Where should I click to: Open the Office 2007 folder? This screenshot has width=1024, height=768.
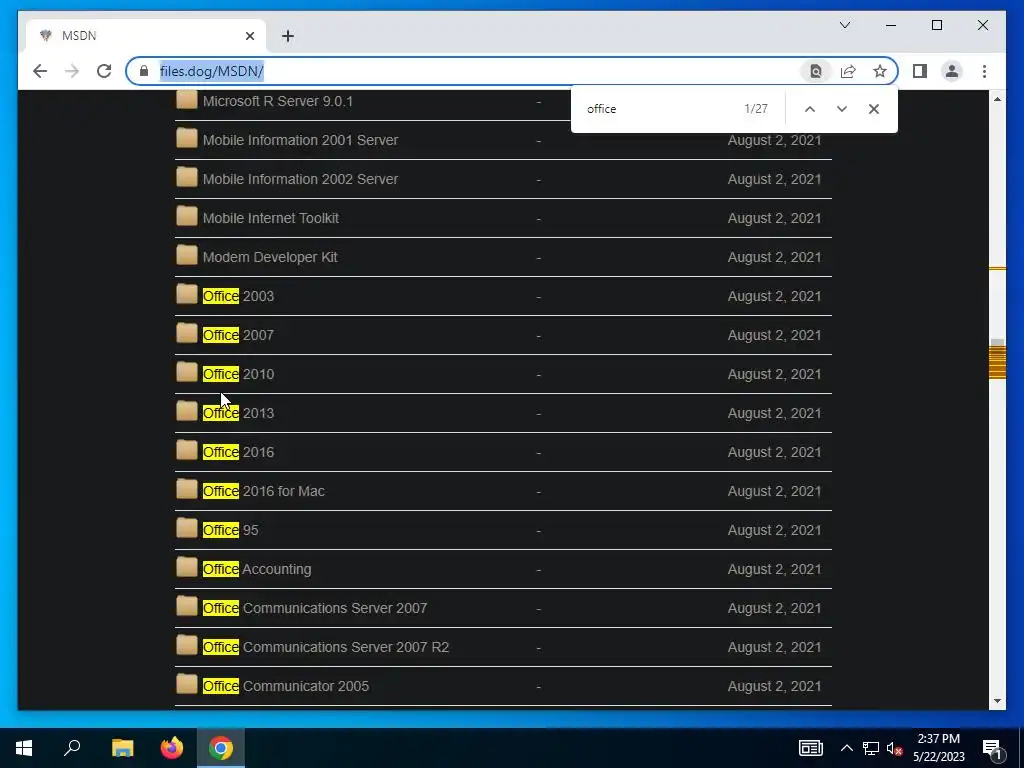click(x=238, y=335)
